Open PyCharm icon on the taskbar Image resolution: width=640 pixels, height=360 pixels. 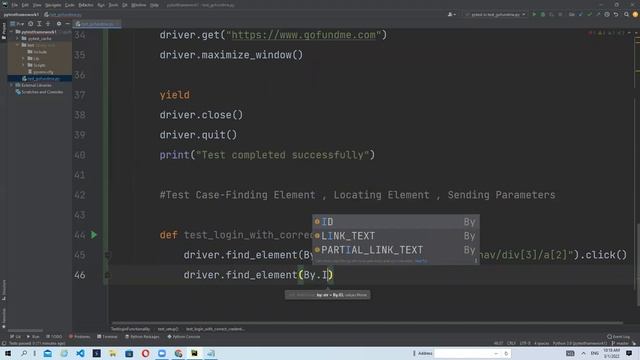pos(194,353)
